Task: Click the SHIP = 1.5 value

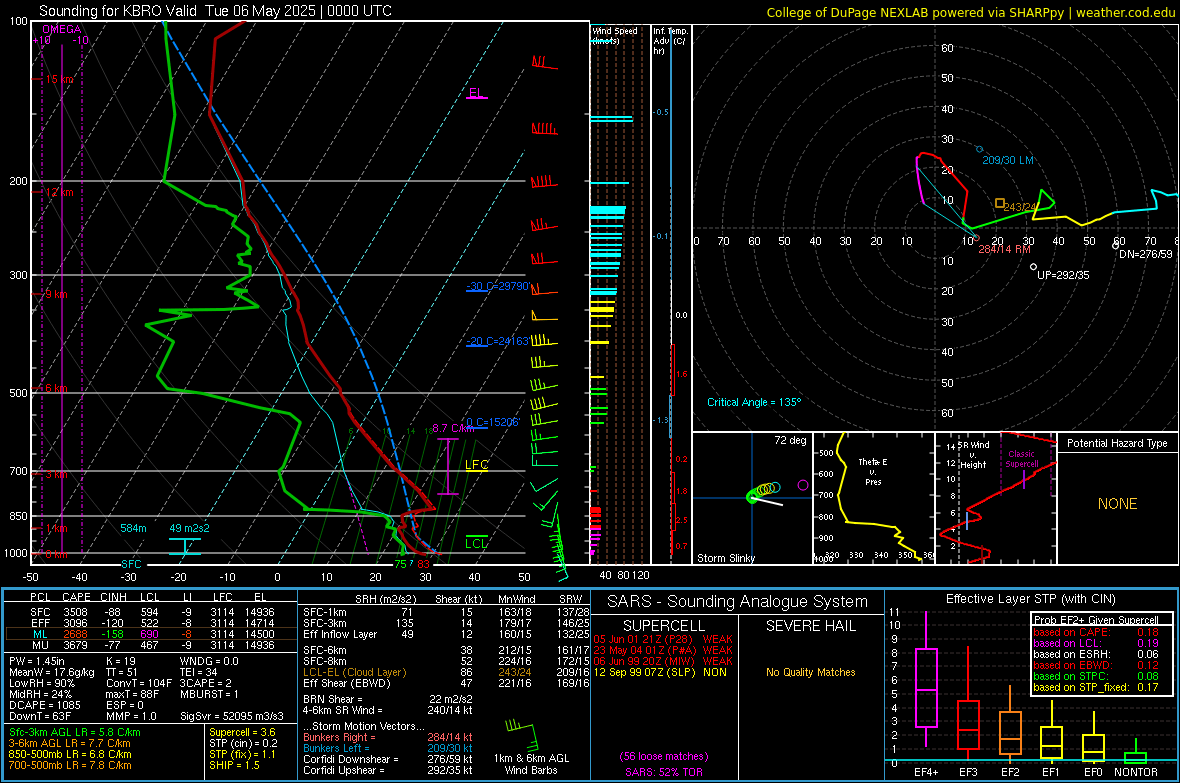Action: coord(234,765)
